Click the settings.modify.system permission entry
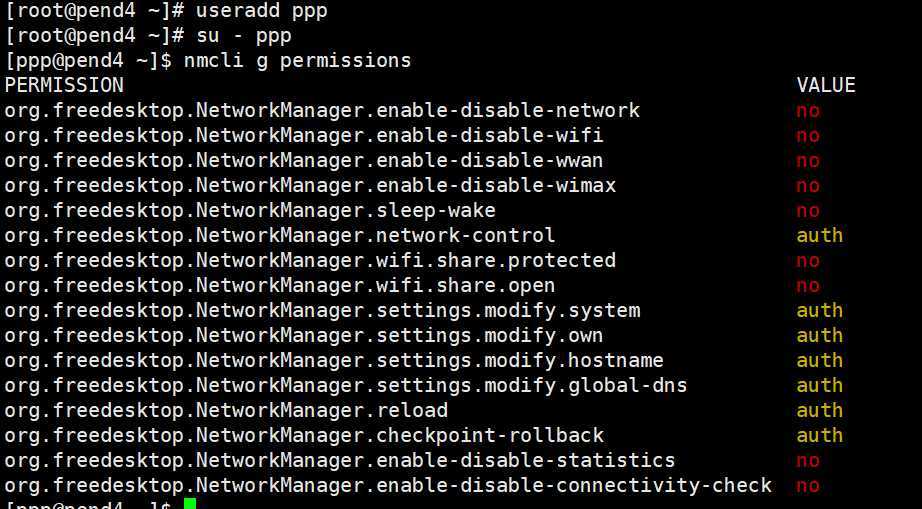The width and height of the screenshot is (922, 509). pyautogui.click(x=322, y=310)
